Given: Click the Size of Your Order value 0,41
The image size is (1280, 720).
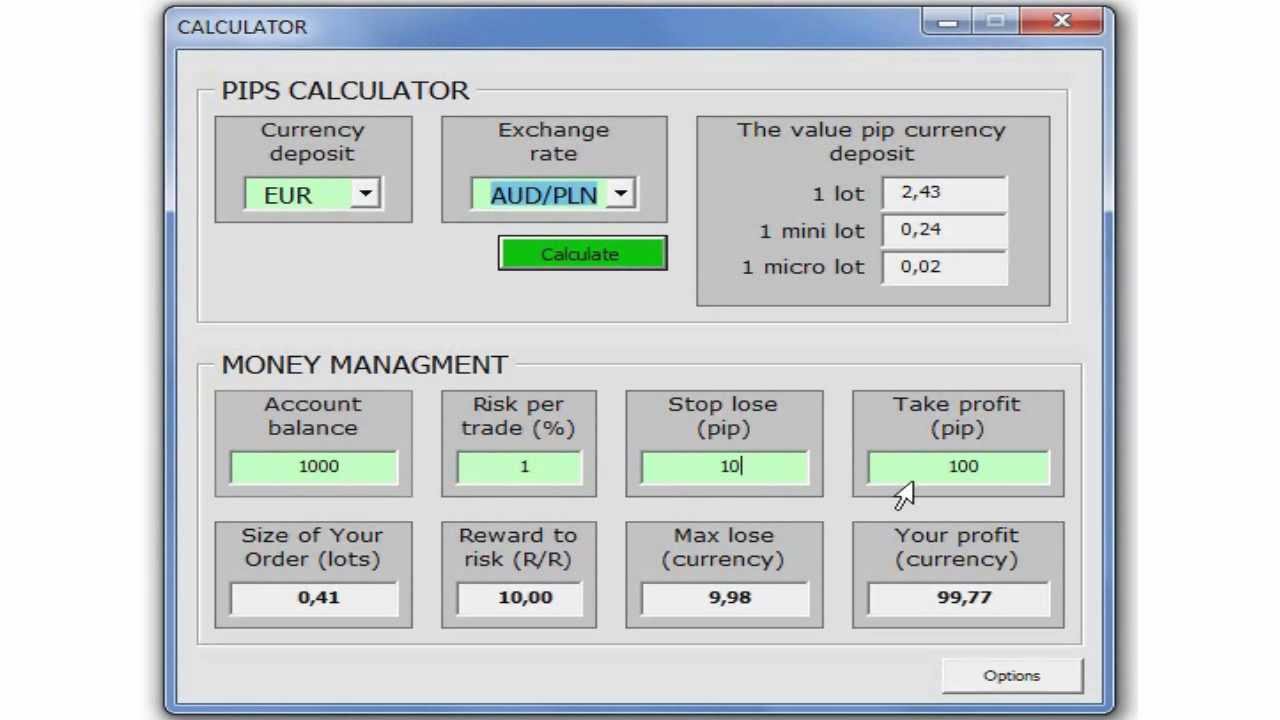Looking at the screenshot, I should (314, 598).
